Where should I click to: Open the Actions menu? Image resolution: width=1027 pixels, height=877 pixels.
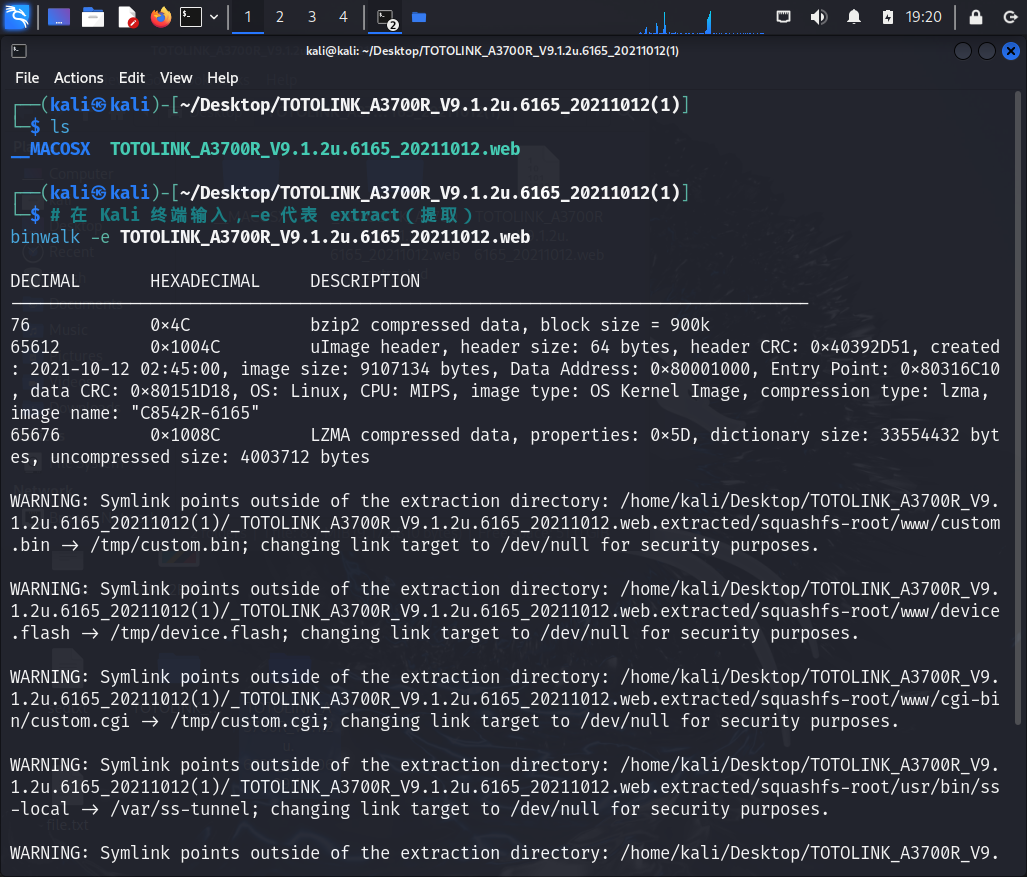click(x=79, y=78)
